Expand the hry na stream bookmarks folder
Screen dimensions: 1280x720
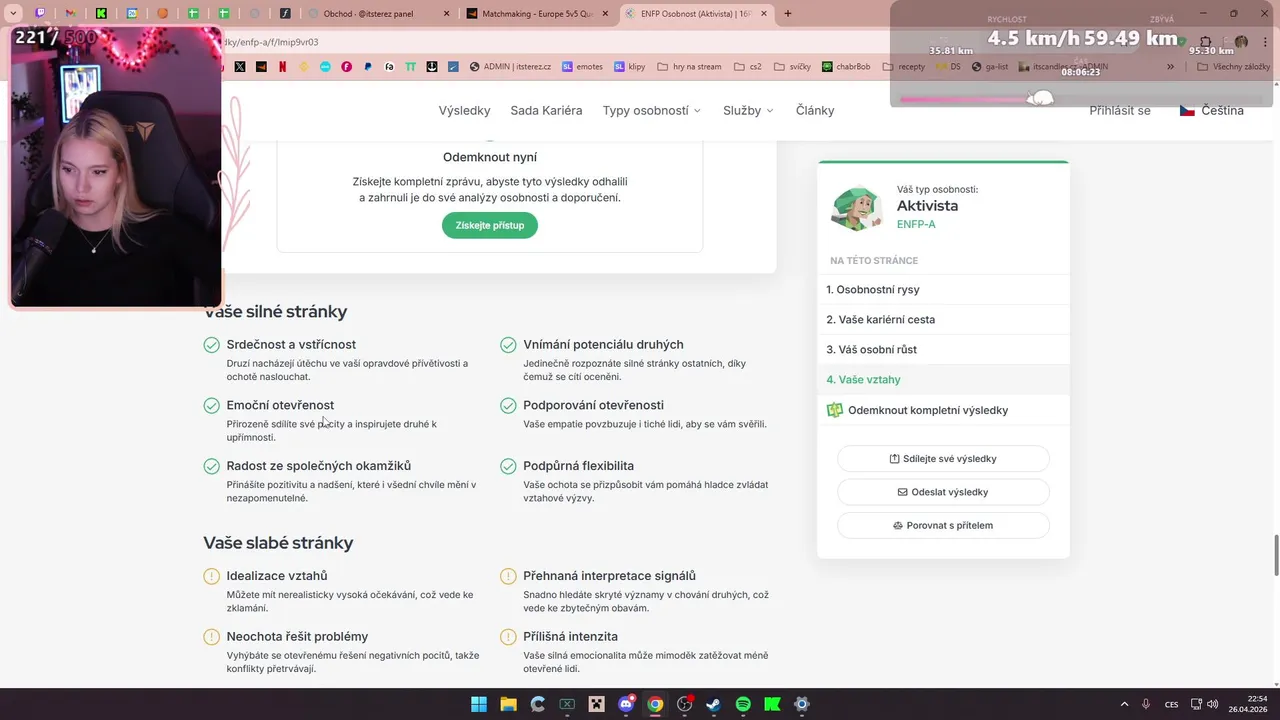point(689,67)
